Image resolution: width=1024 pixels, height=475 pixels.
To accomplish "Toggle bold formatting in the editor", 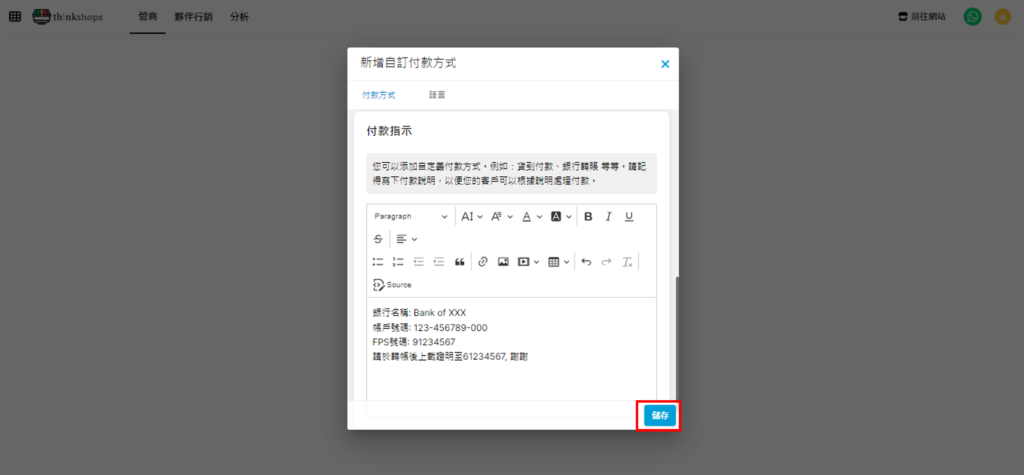I will point(588,216).
